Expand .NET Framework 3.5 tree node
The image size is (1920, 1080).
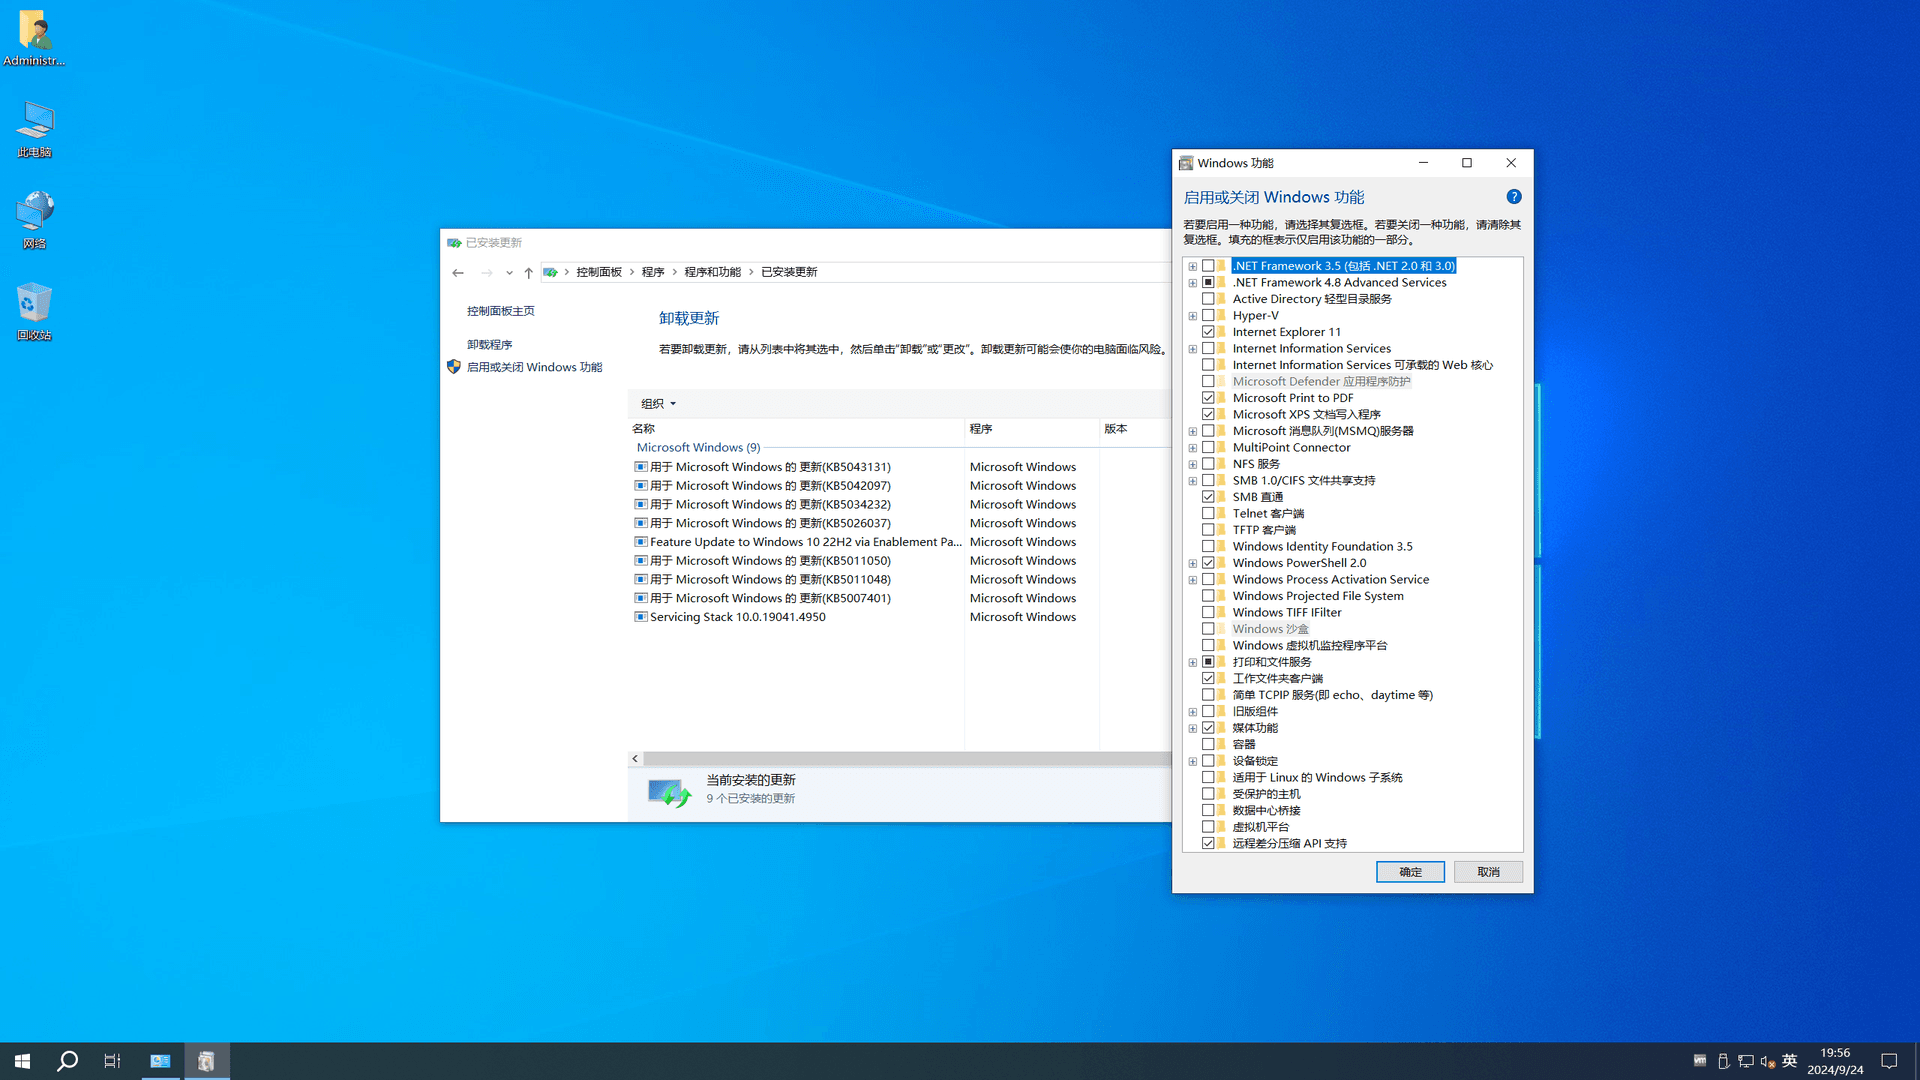1192,266
